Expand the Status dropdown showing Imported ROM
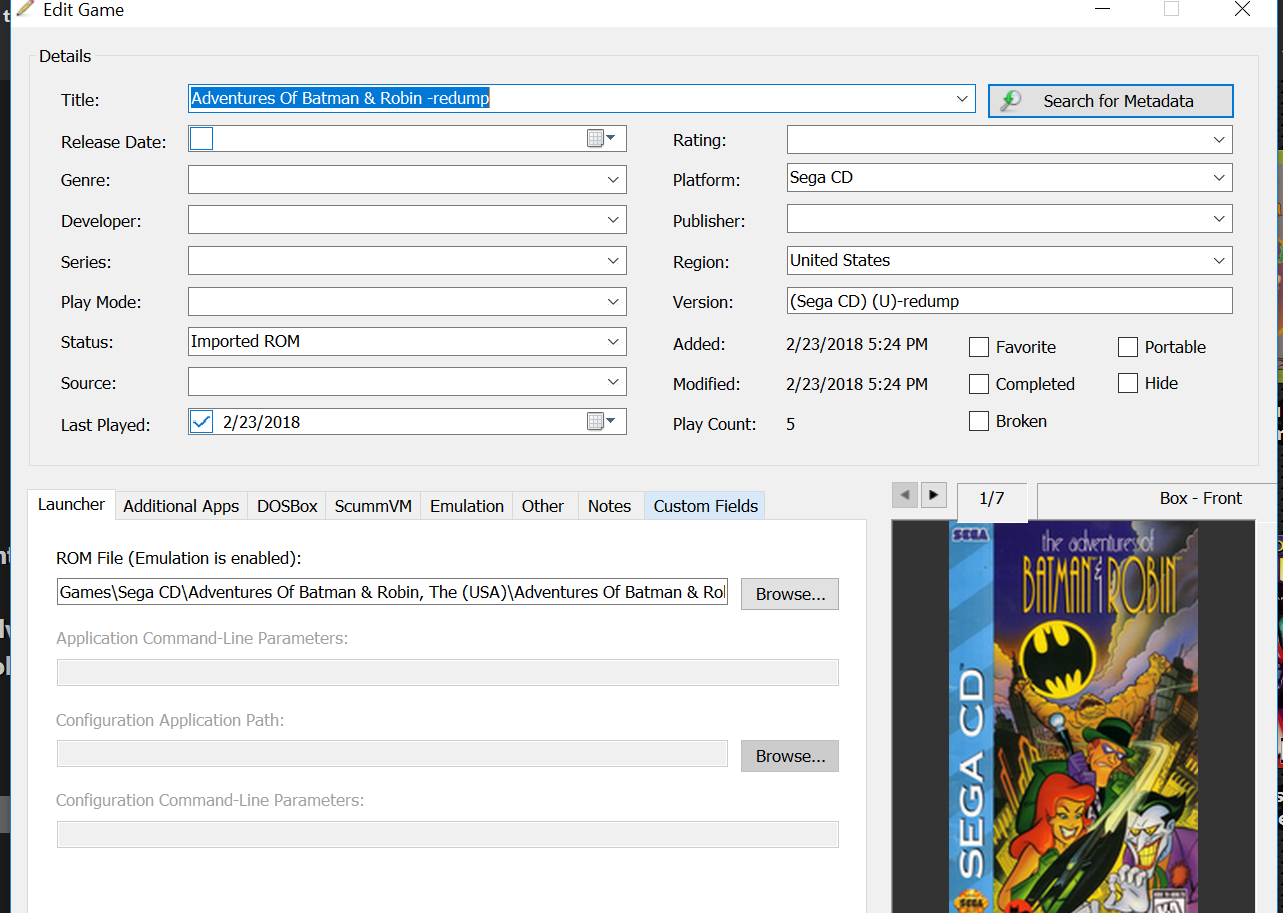The width and height of the screenshot is (1283, 913). [x=613, y=341]
